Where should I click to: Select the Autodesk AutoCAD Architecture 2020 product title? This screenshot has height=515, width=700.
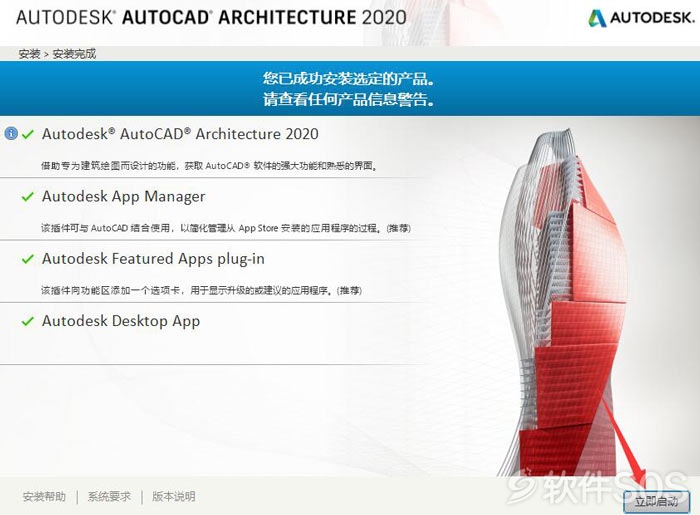pos(180,134)
